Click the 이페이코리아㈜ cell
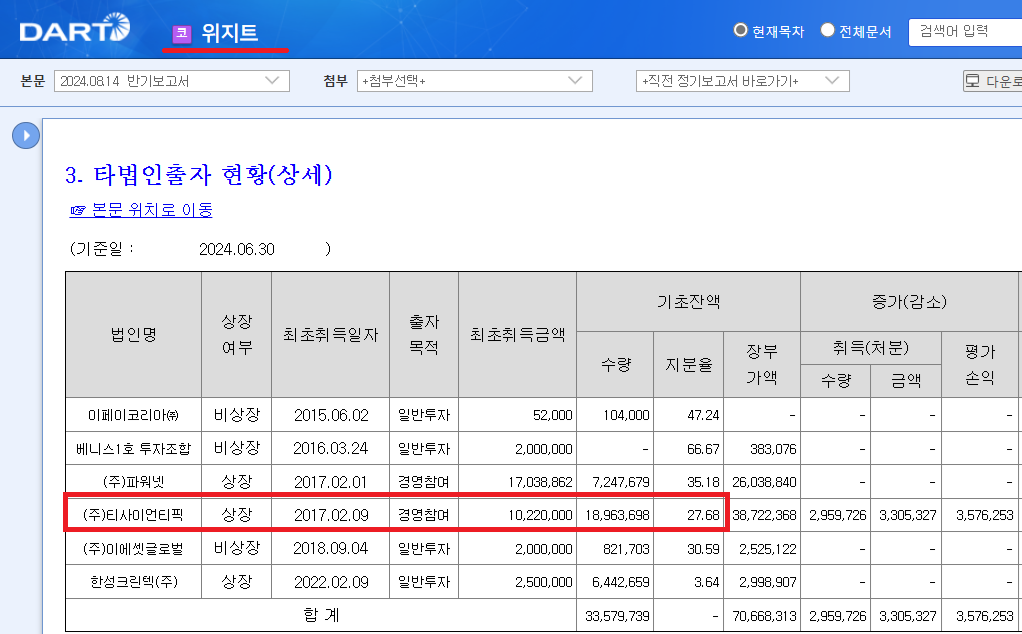Image resolution: width=1022 pixels, height=634 pixels. pyautogui.click(x=134, y=415)
